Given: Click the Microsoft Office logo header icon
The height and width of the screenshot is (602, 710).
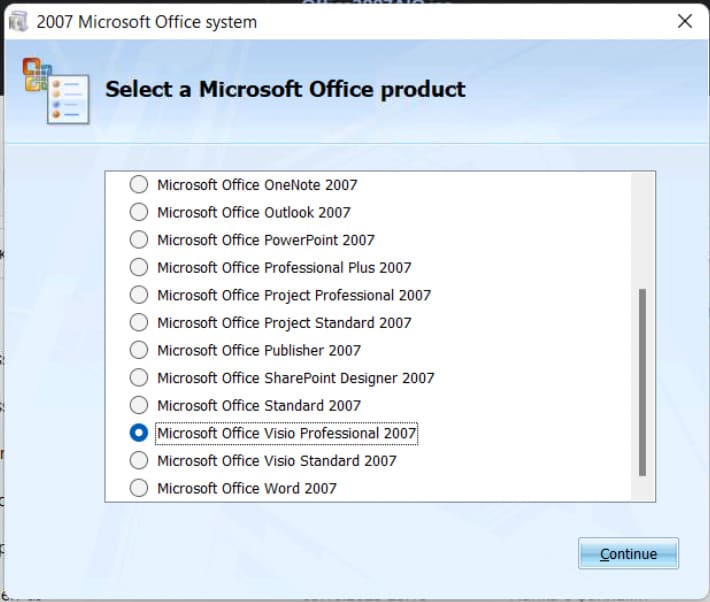Looking at the screenshot, I should coord(55,90).
